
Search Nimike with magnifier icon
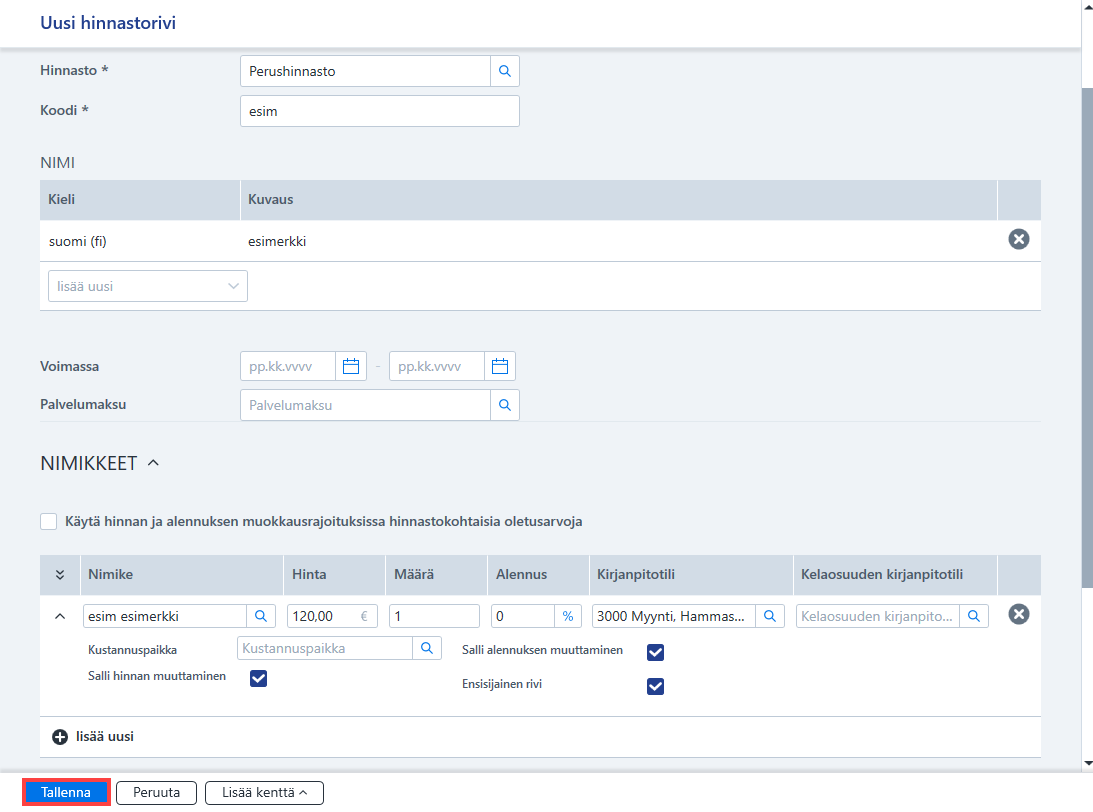point(261,616)
